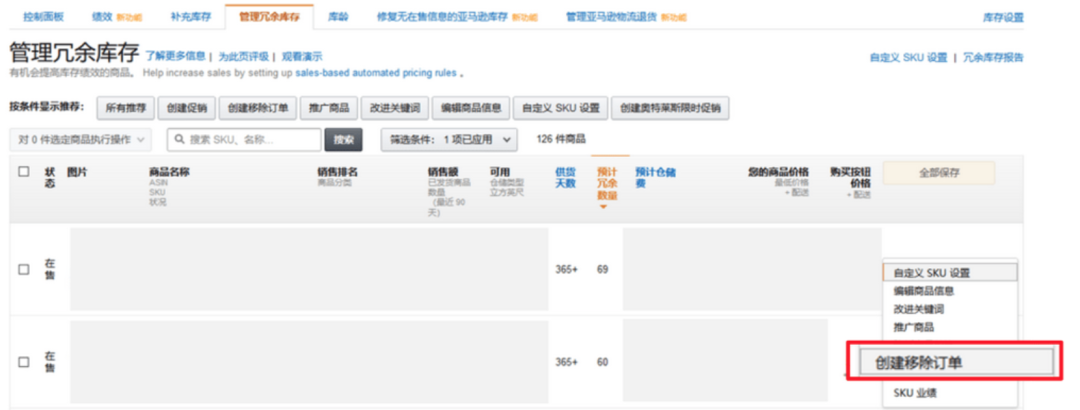
Task: Open 筛选条件: 1 项已应用 dropdown
Action: pos(449,140)
